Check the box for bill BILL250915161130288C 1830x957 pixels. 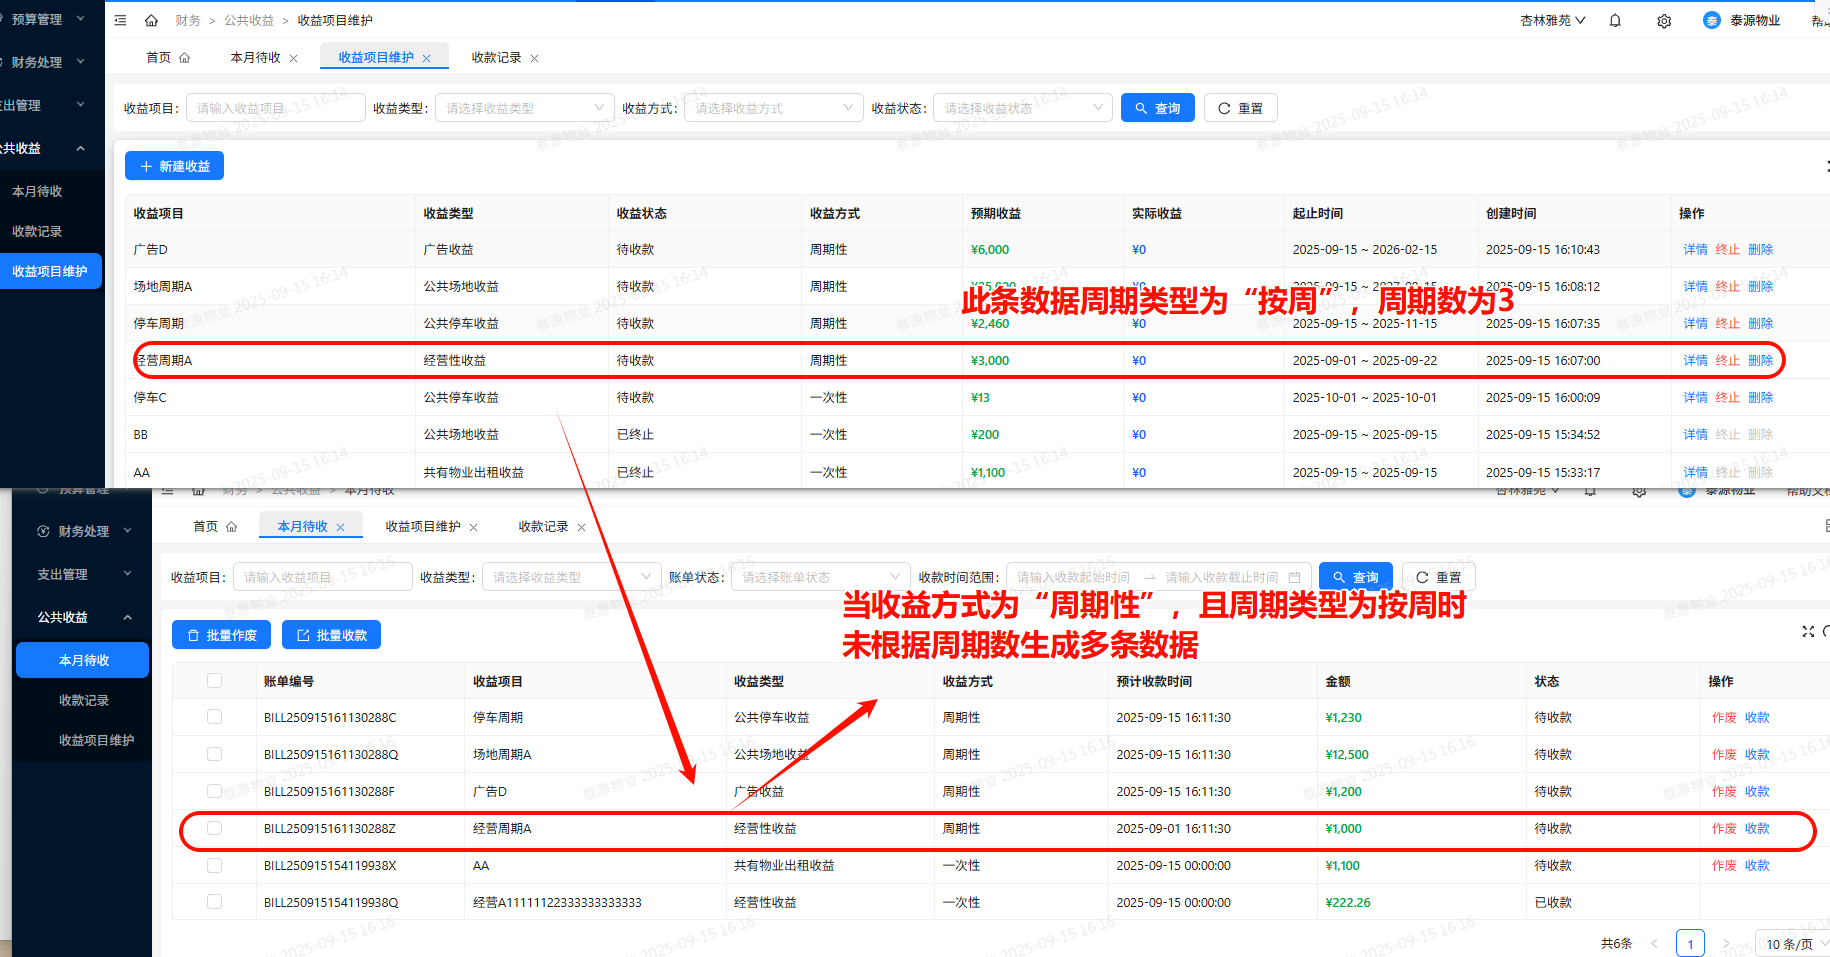pyautogui.click(x=214, y=717)
